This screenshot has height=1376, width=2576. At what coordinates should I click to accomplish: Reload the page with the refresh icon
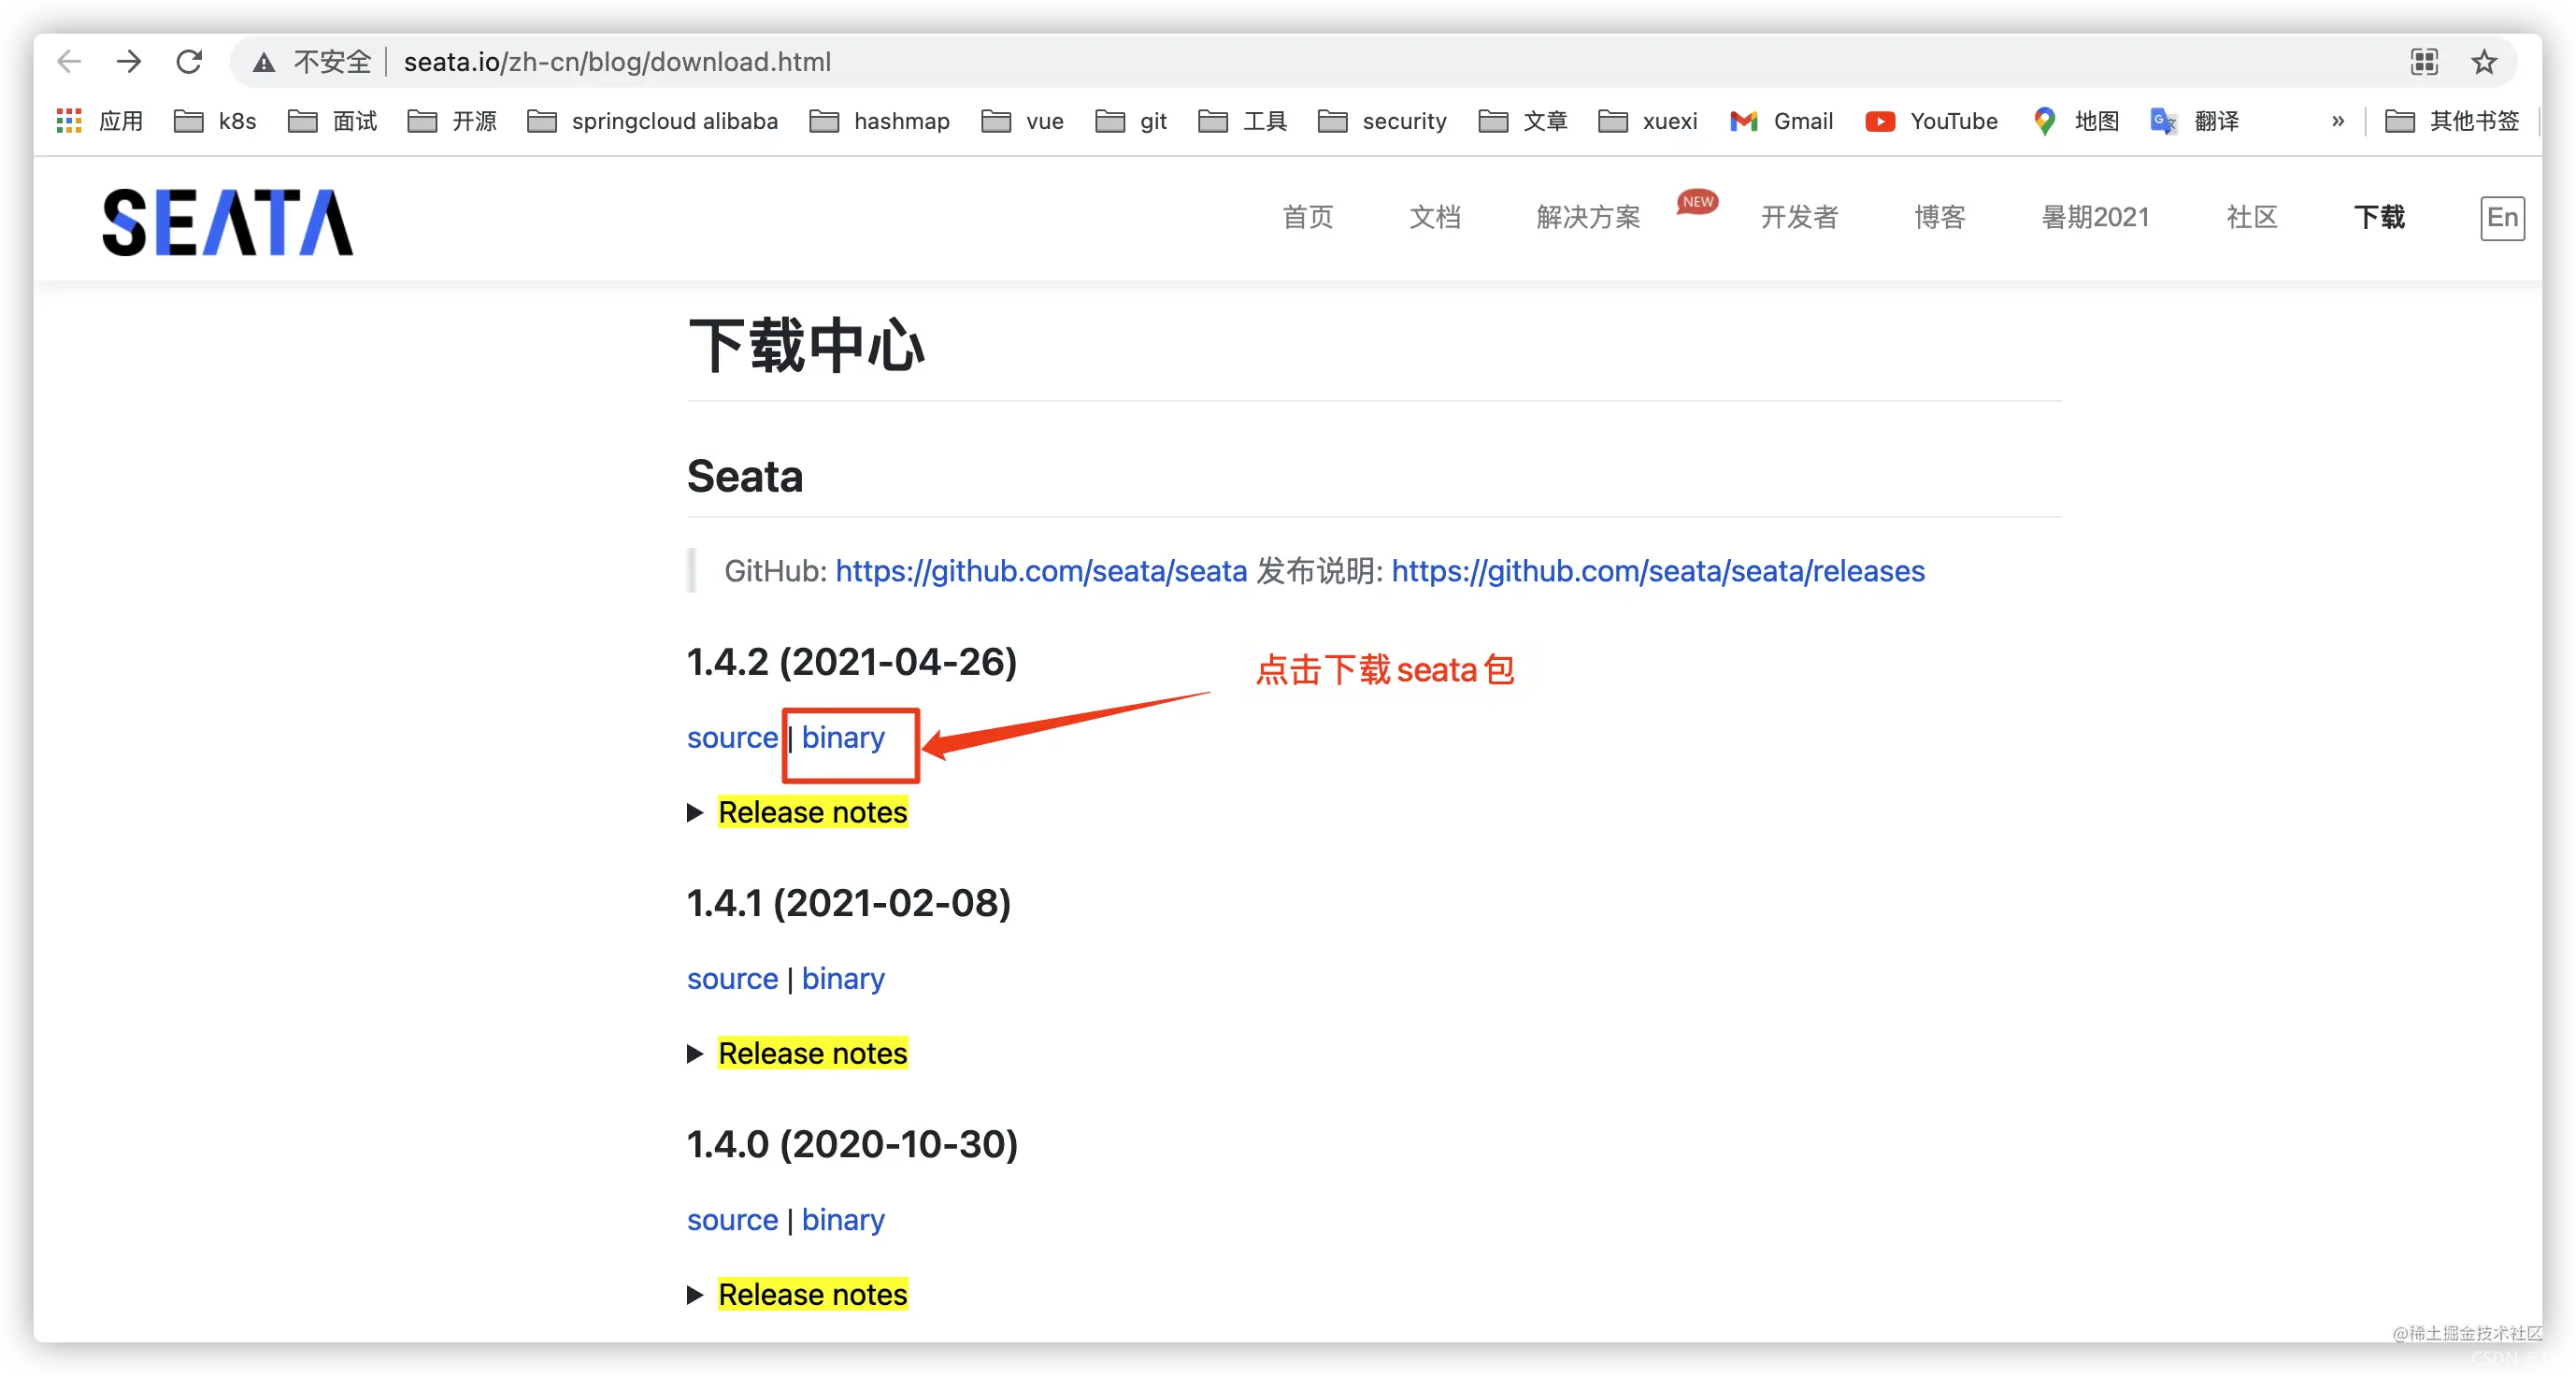click(x=189, y=62)
